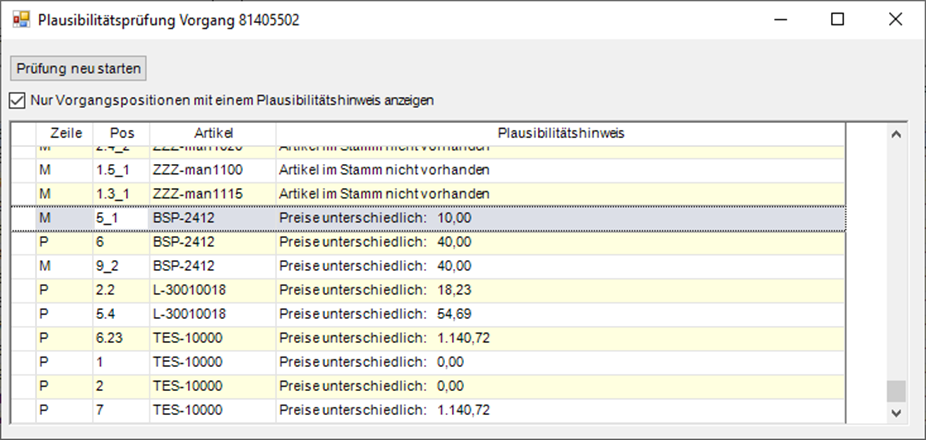Click the 'Prüfung neu starten' button

(78, 68)
